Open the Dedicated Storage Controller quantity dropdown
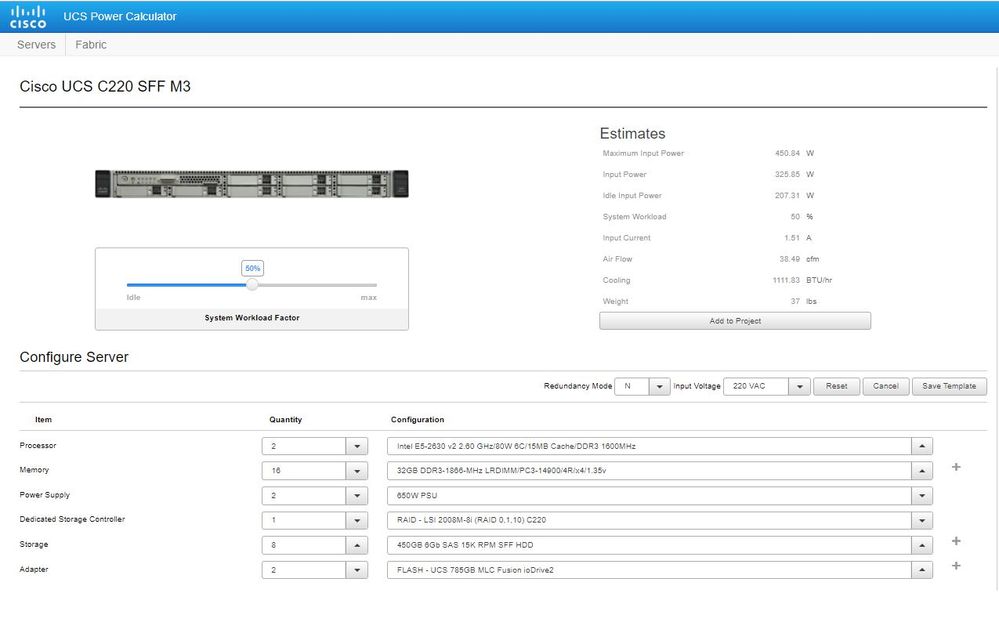 click(x=357, y=521)
